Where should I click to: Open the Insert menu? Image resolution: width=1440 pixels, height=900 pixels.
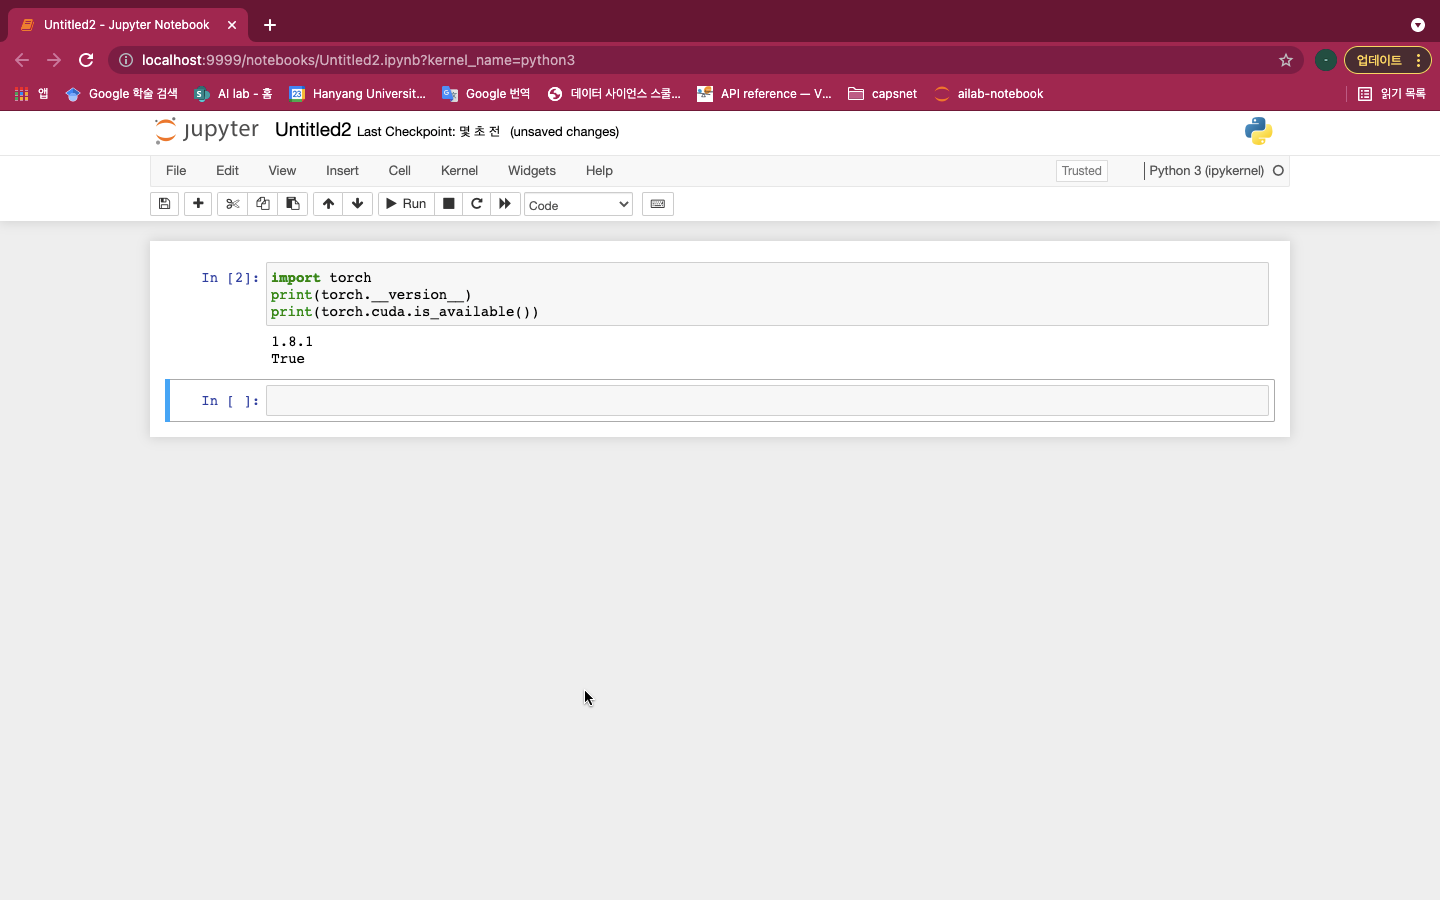[x=342, y=171]
